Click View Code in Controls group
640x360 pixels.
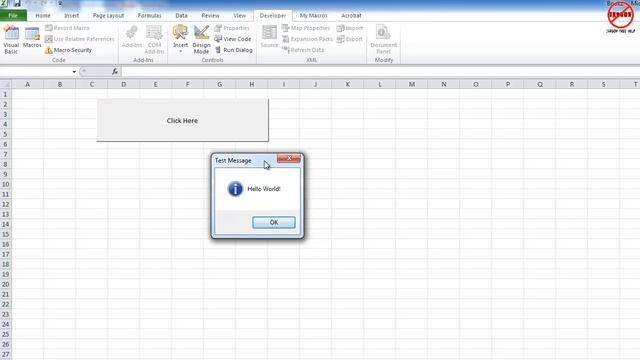(233, 39)
